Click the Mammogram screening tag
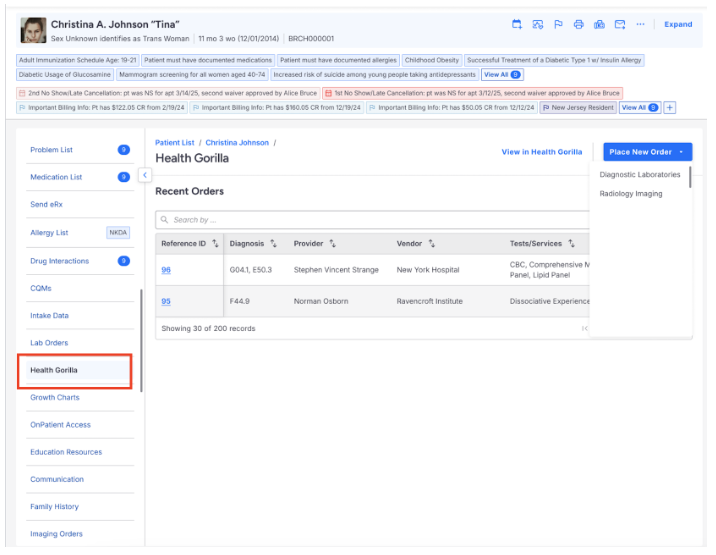Image resolution: width=716 pixels, height=555 pixels. pyautogui.click(x=192, y=74)
